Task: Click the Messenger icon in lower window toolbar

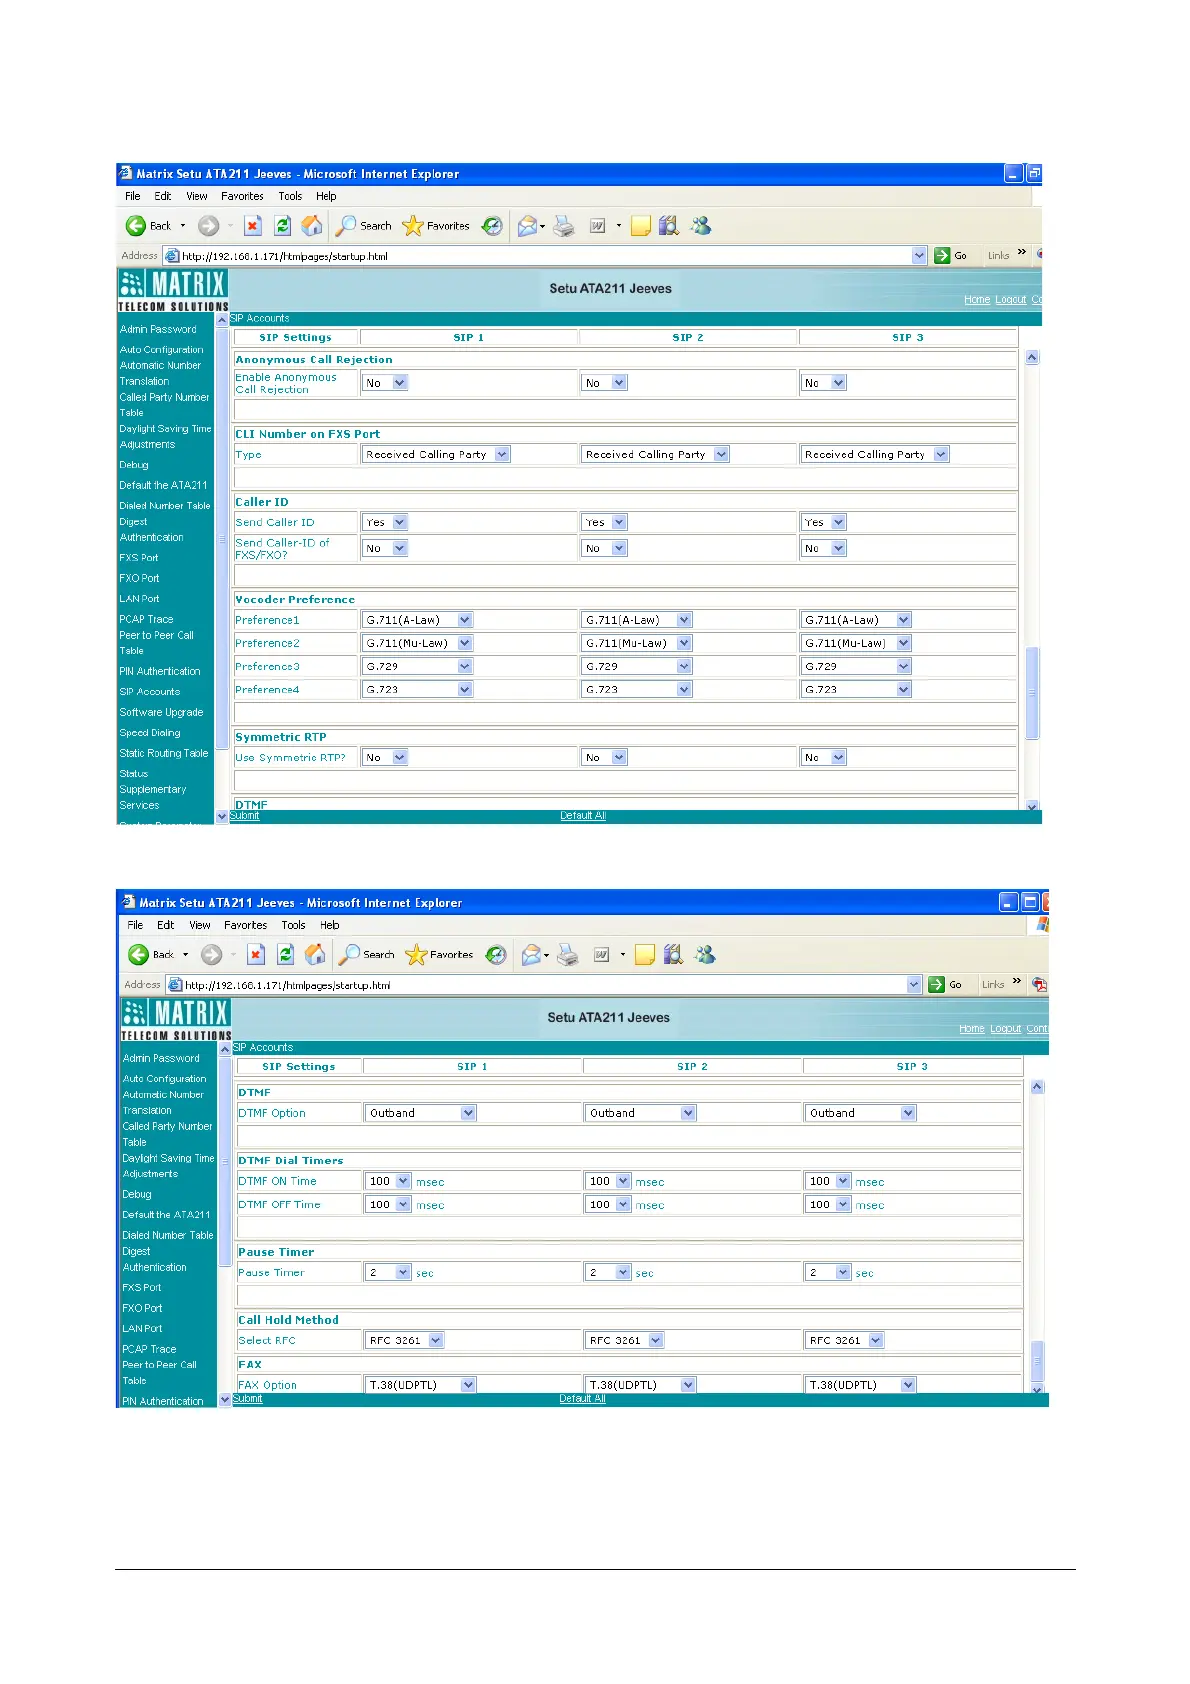Action: click(x=705, y=955)
